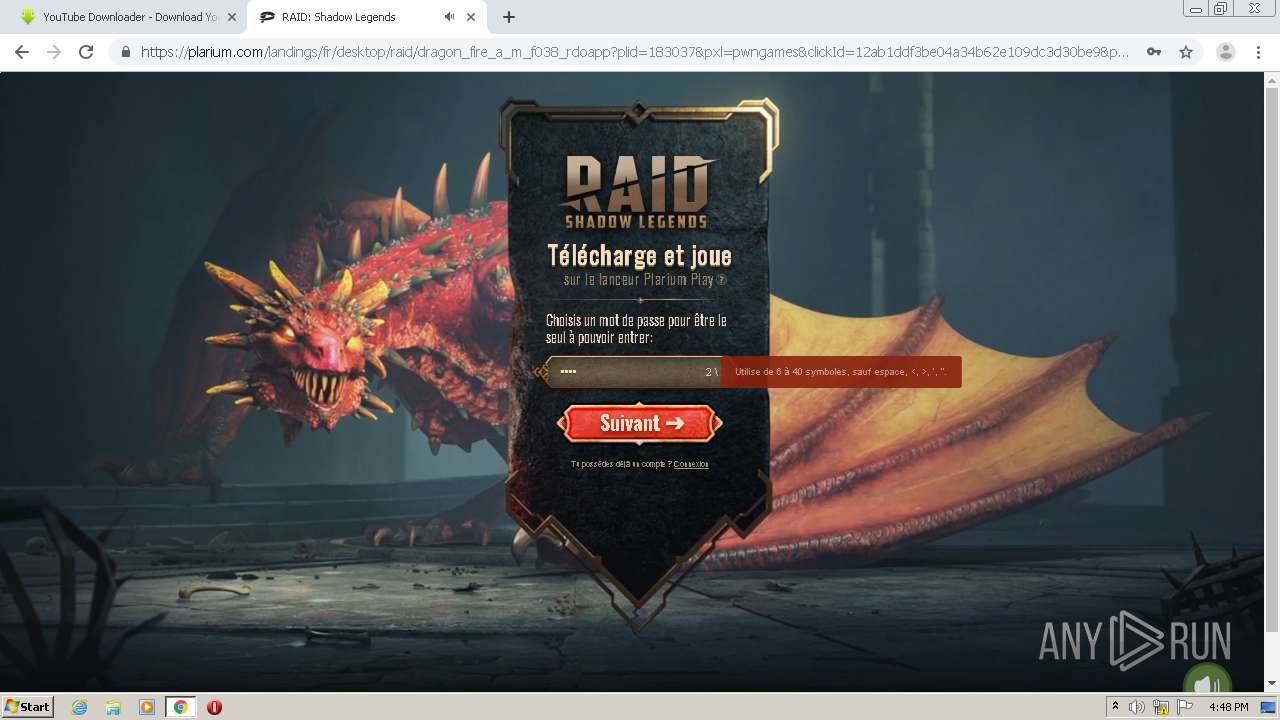This screenshot has width=1280, height=720.
Task: View site security lock information
Action: (x=126, y=52)
